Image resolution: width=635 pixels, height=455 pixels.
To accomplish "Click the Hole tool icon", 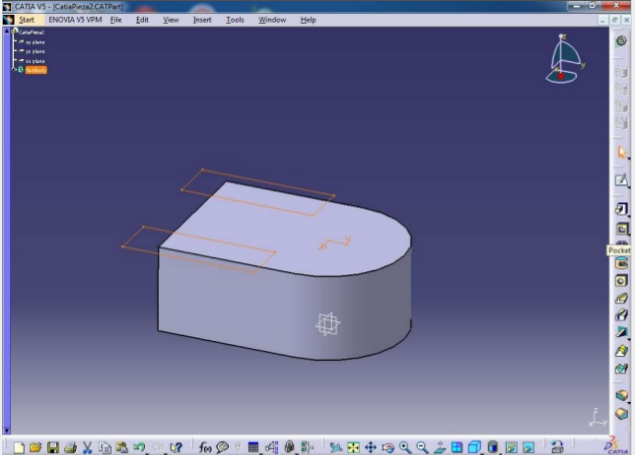I will 621,281.
